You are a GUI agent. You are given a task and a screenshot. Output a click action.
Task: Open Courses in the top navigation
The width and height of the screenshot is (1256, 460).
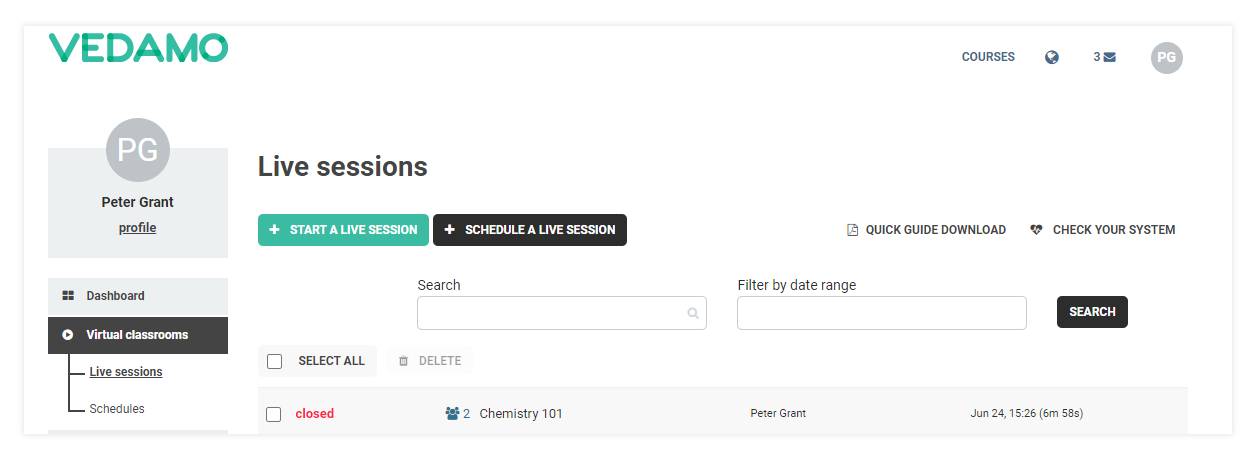coord(988,57)
